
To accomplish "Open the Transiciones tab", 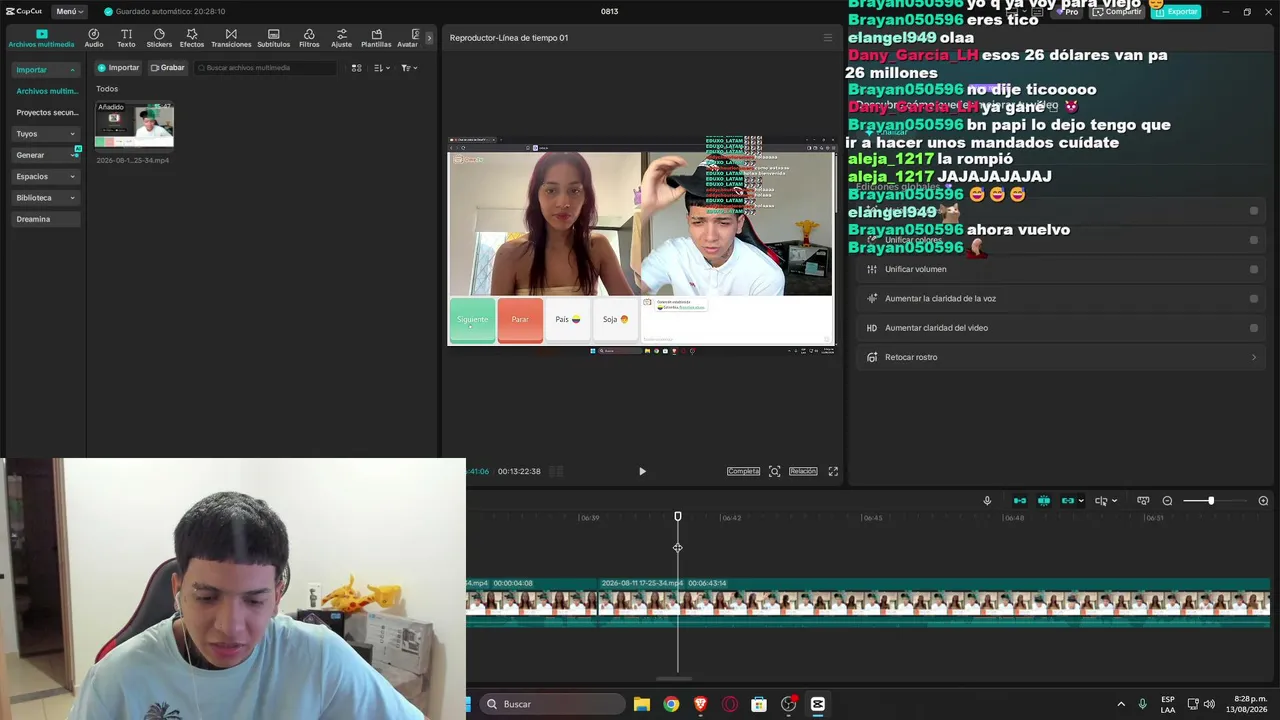I will [x=231, y=39].
